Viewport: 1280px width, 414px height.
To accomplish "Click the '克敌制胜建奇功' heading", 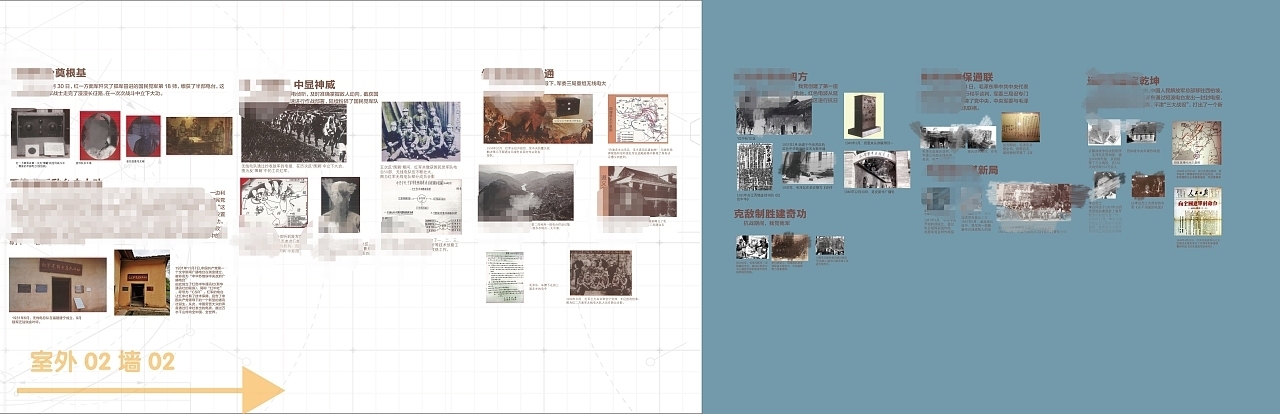I will (x=770, y=214).
